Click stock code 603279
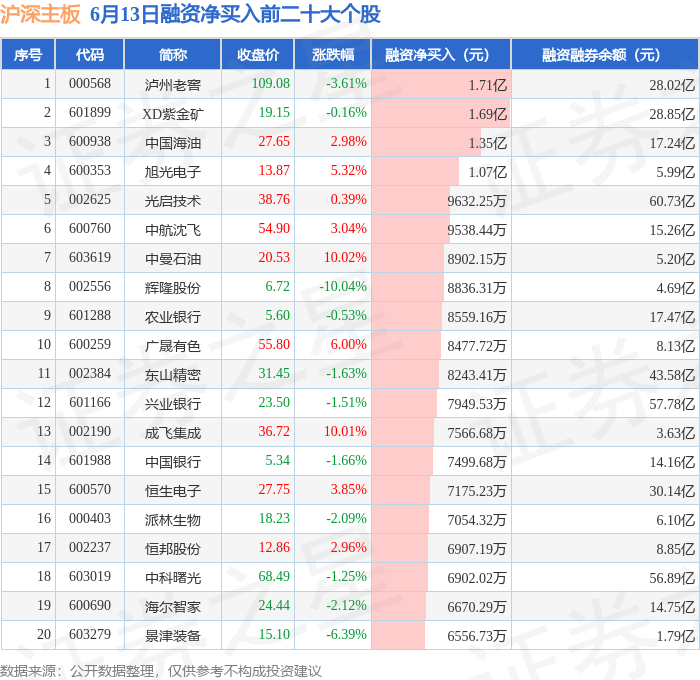Viewport: 700px width, 680px height. click(x=90, y=635)
